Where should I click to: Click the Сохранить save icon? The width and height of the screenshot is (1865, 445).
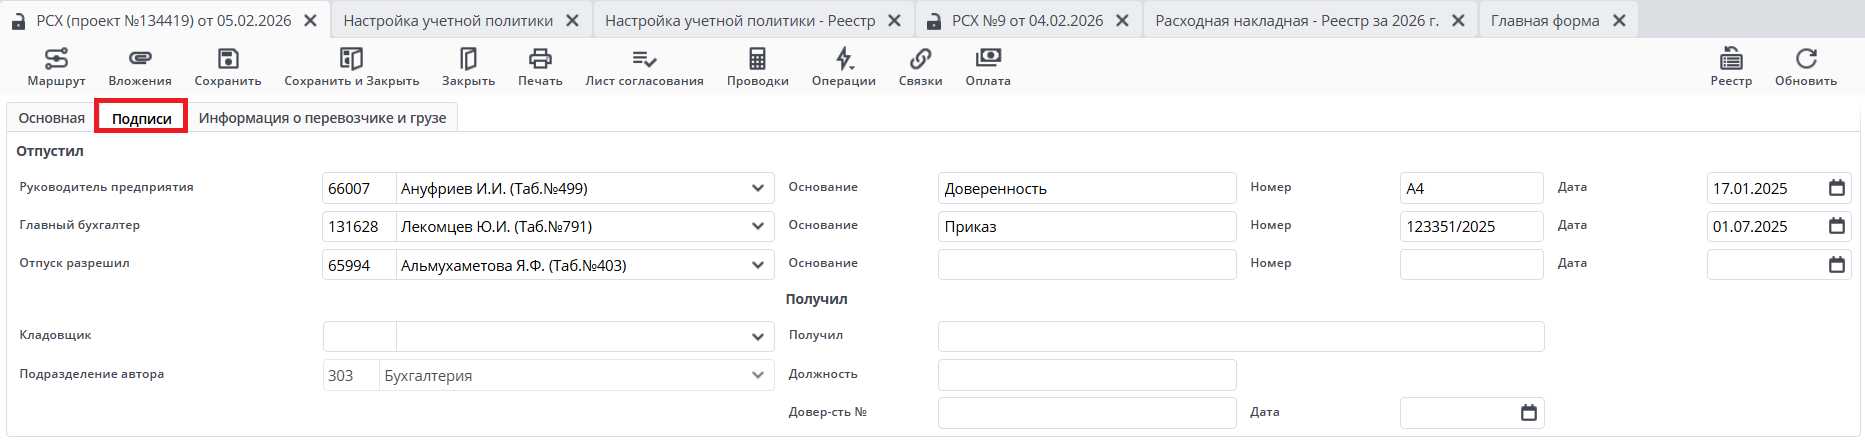[228, 59]
